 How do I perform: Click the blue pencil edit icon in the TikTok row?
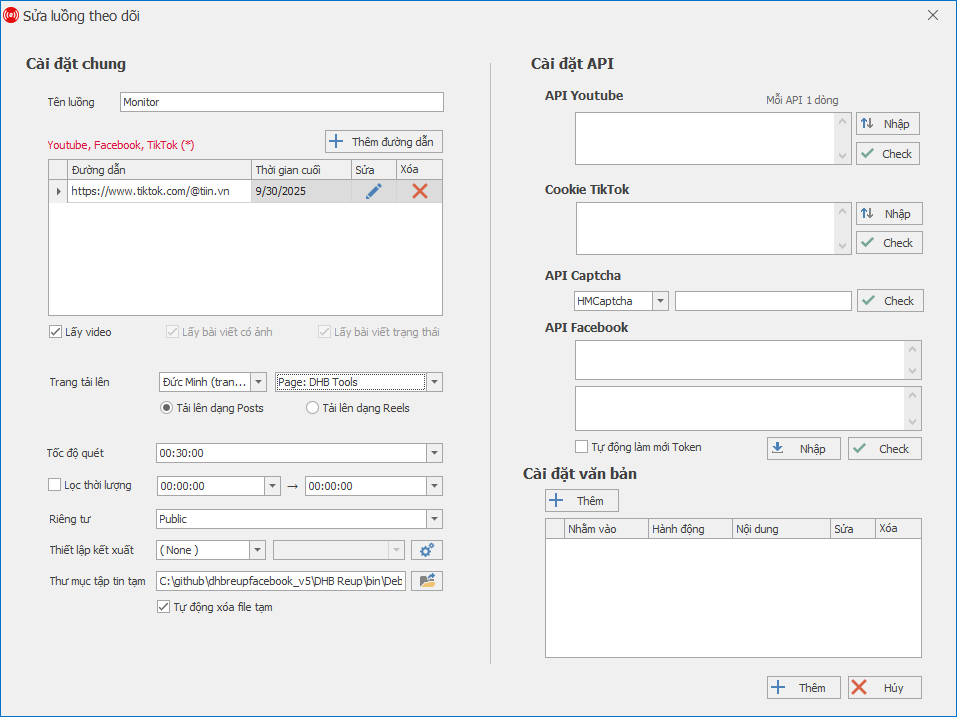[374, 191]
